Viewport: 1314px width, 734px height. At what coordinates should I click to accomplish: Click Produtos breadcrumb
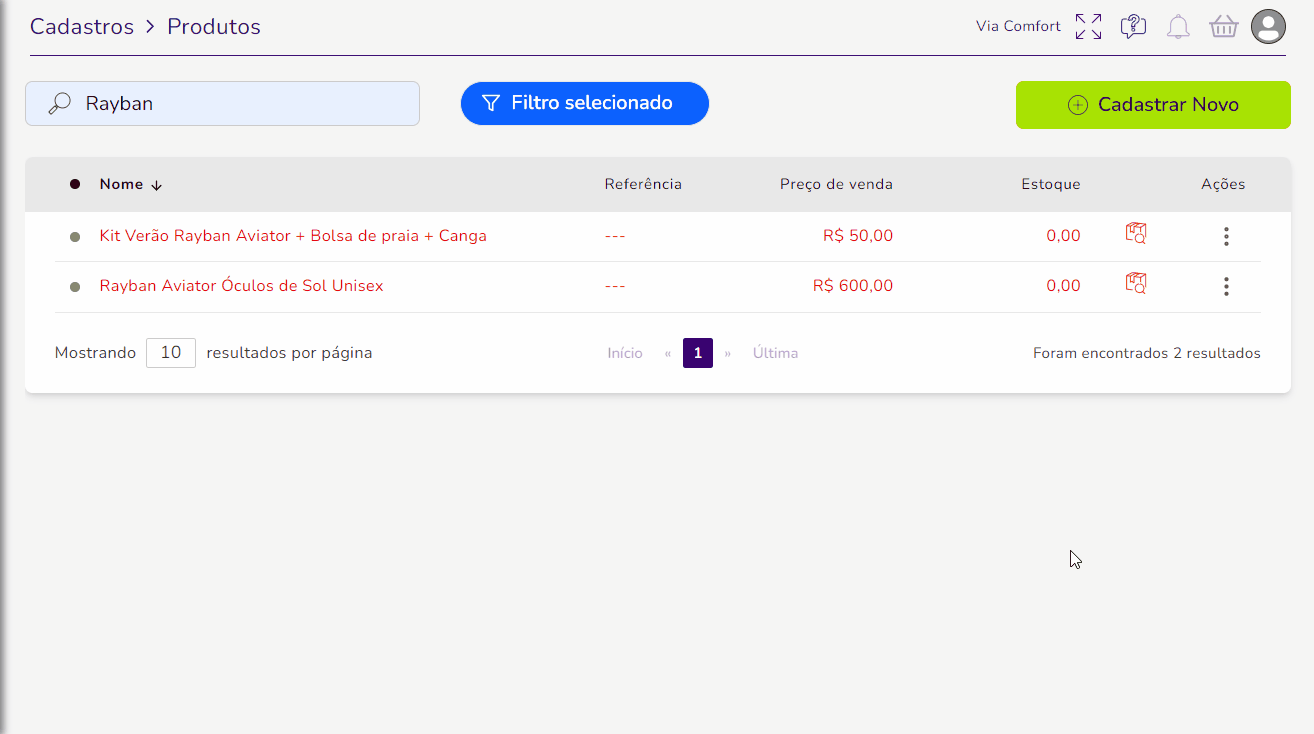[214, 27]
